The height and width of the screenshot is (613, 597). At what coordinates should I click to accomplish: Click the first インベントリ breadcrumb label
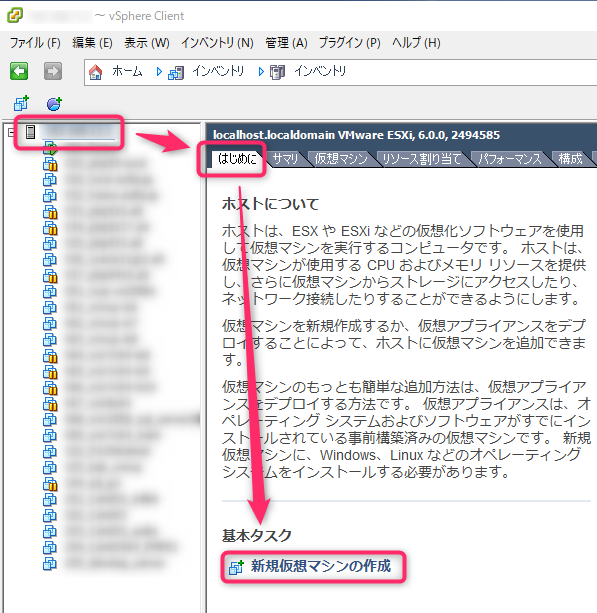[x=218, y=72]
